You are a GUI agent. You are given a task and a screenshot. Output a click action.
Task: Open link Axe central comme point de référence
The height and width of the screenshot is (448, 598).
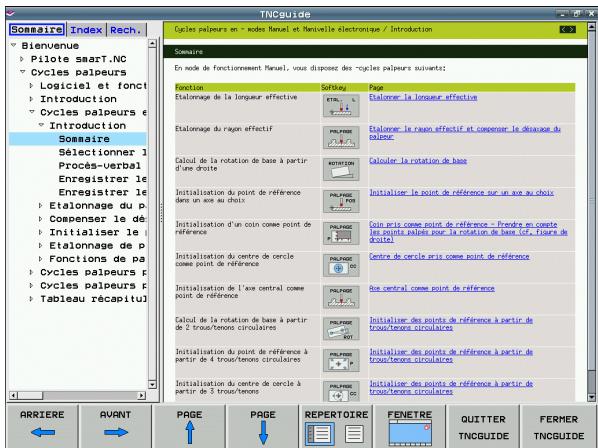[x=432, y=288]
